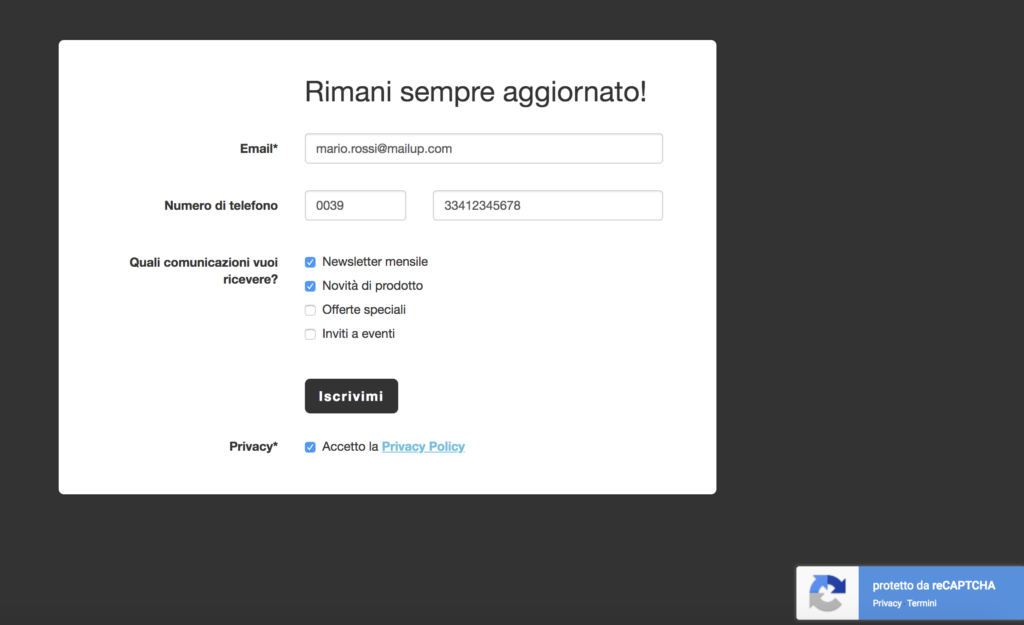Click the Rimani sempre aggiornato! heading
1024x625 pixels.
(x=476, y=92)
